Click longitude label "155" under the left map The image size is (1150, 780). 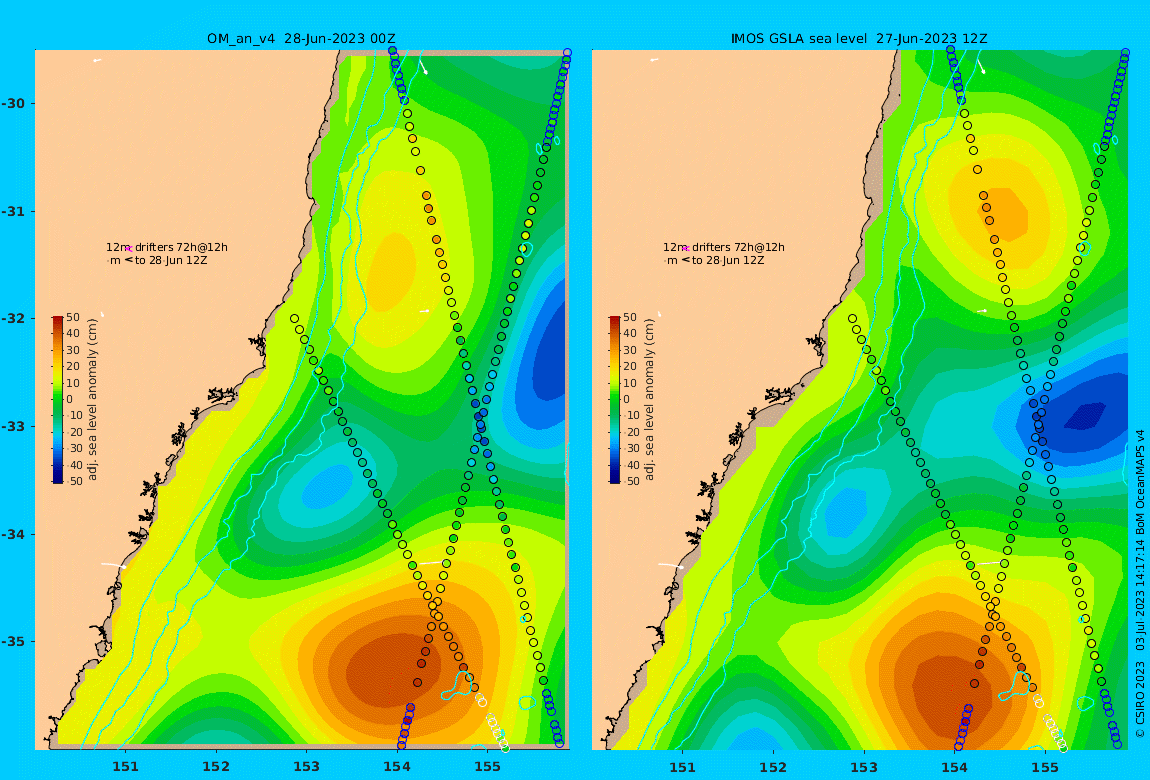click(x=488, y=767)
